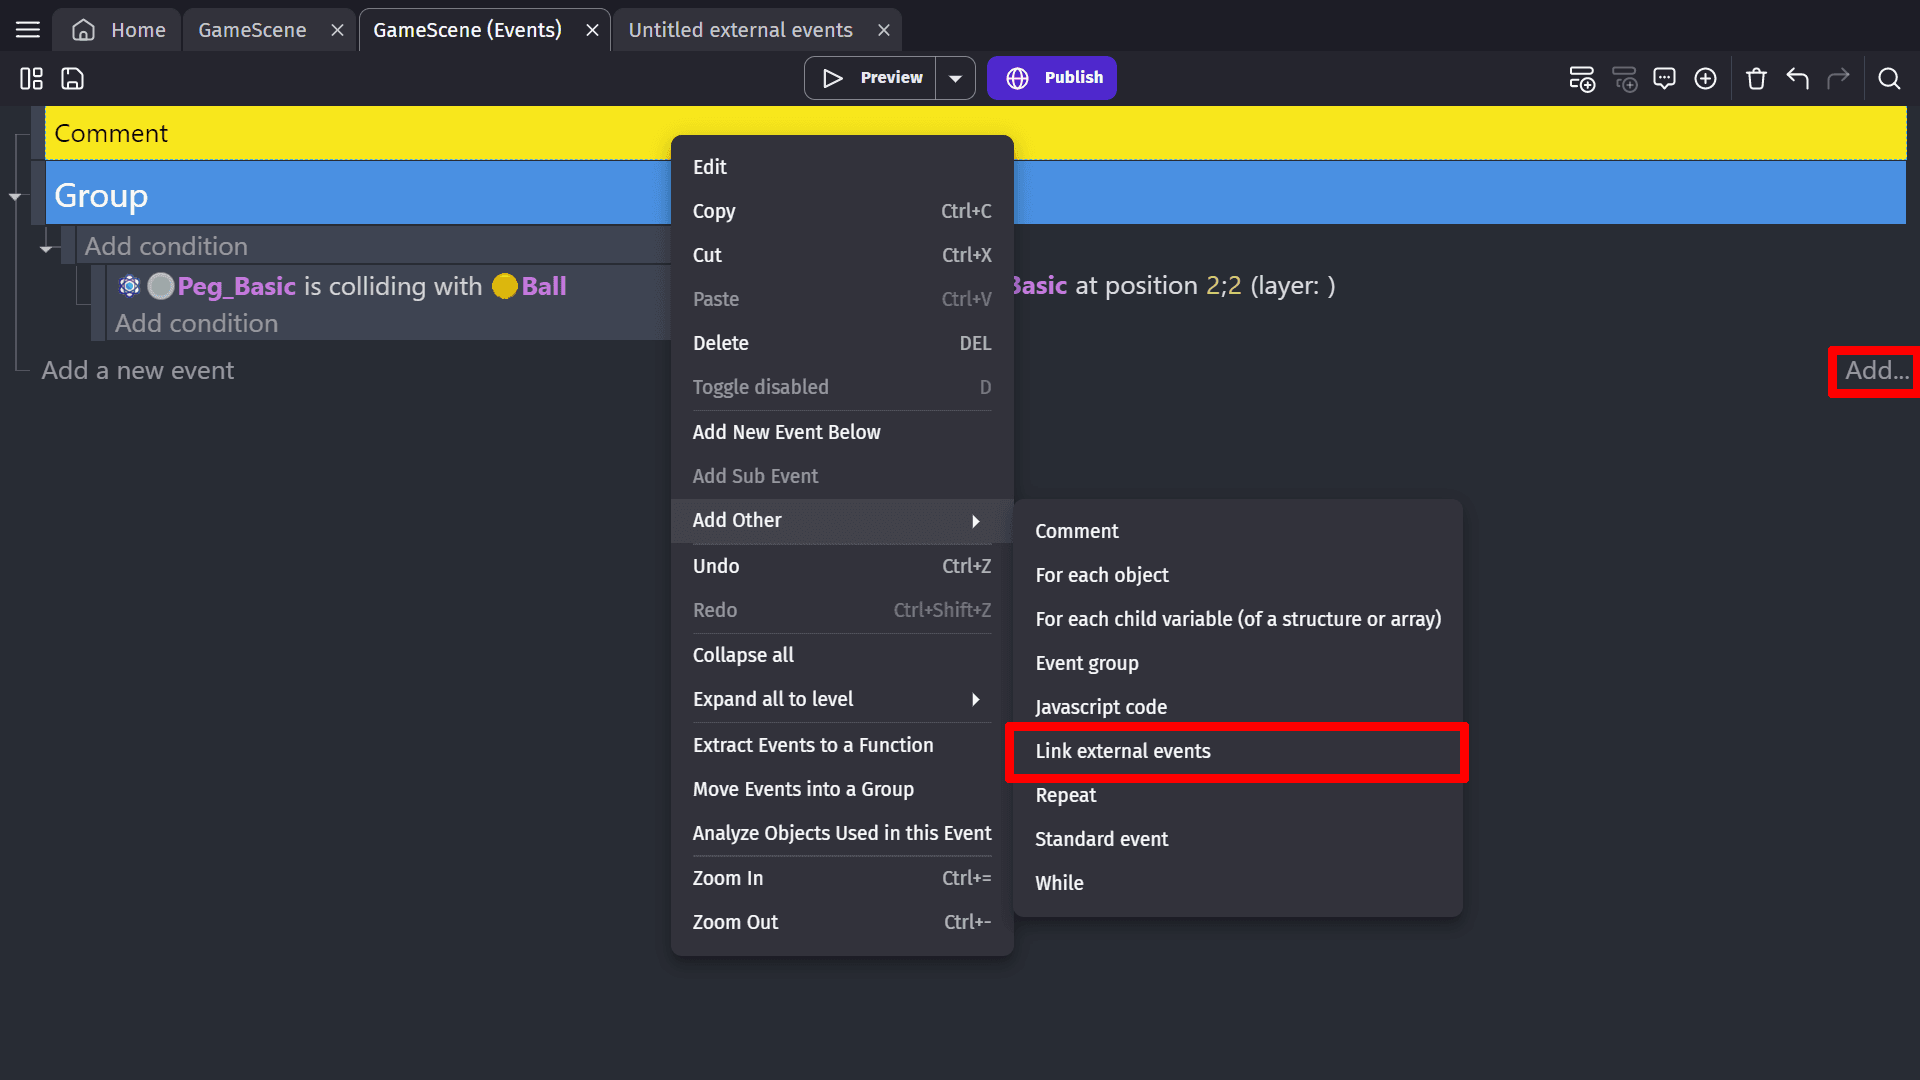Click 'Add a new event' link
The height and width of the screenshot is (1080, 1920).
(138, 370)
